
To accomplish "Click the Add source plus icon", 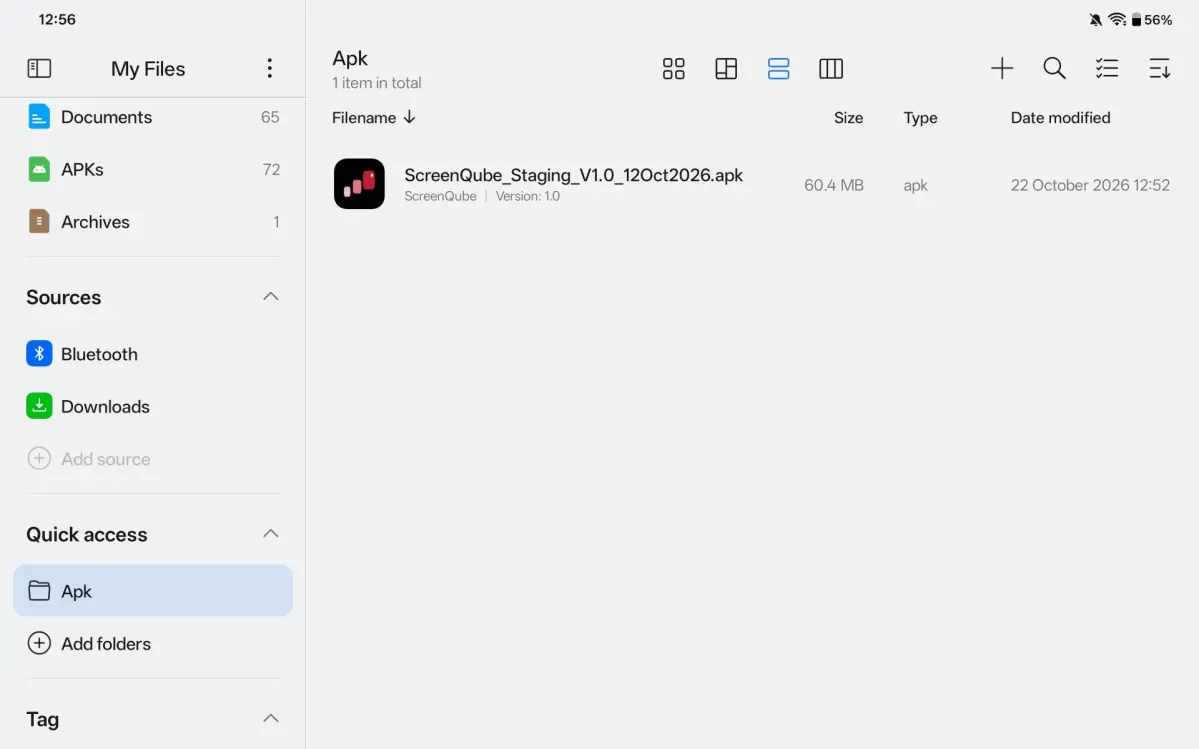I will point(39,459).
